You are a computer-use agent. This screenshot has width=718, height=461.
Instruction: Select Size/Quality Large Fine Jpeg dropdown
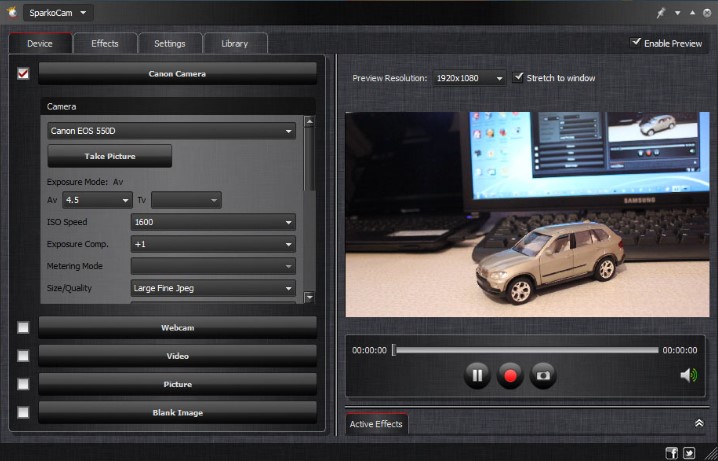213,288
